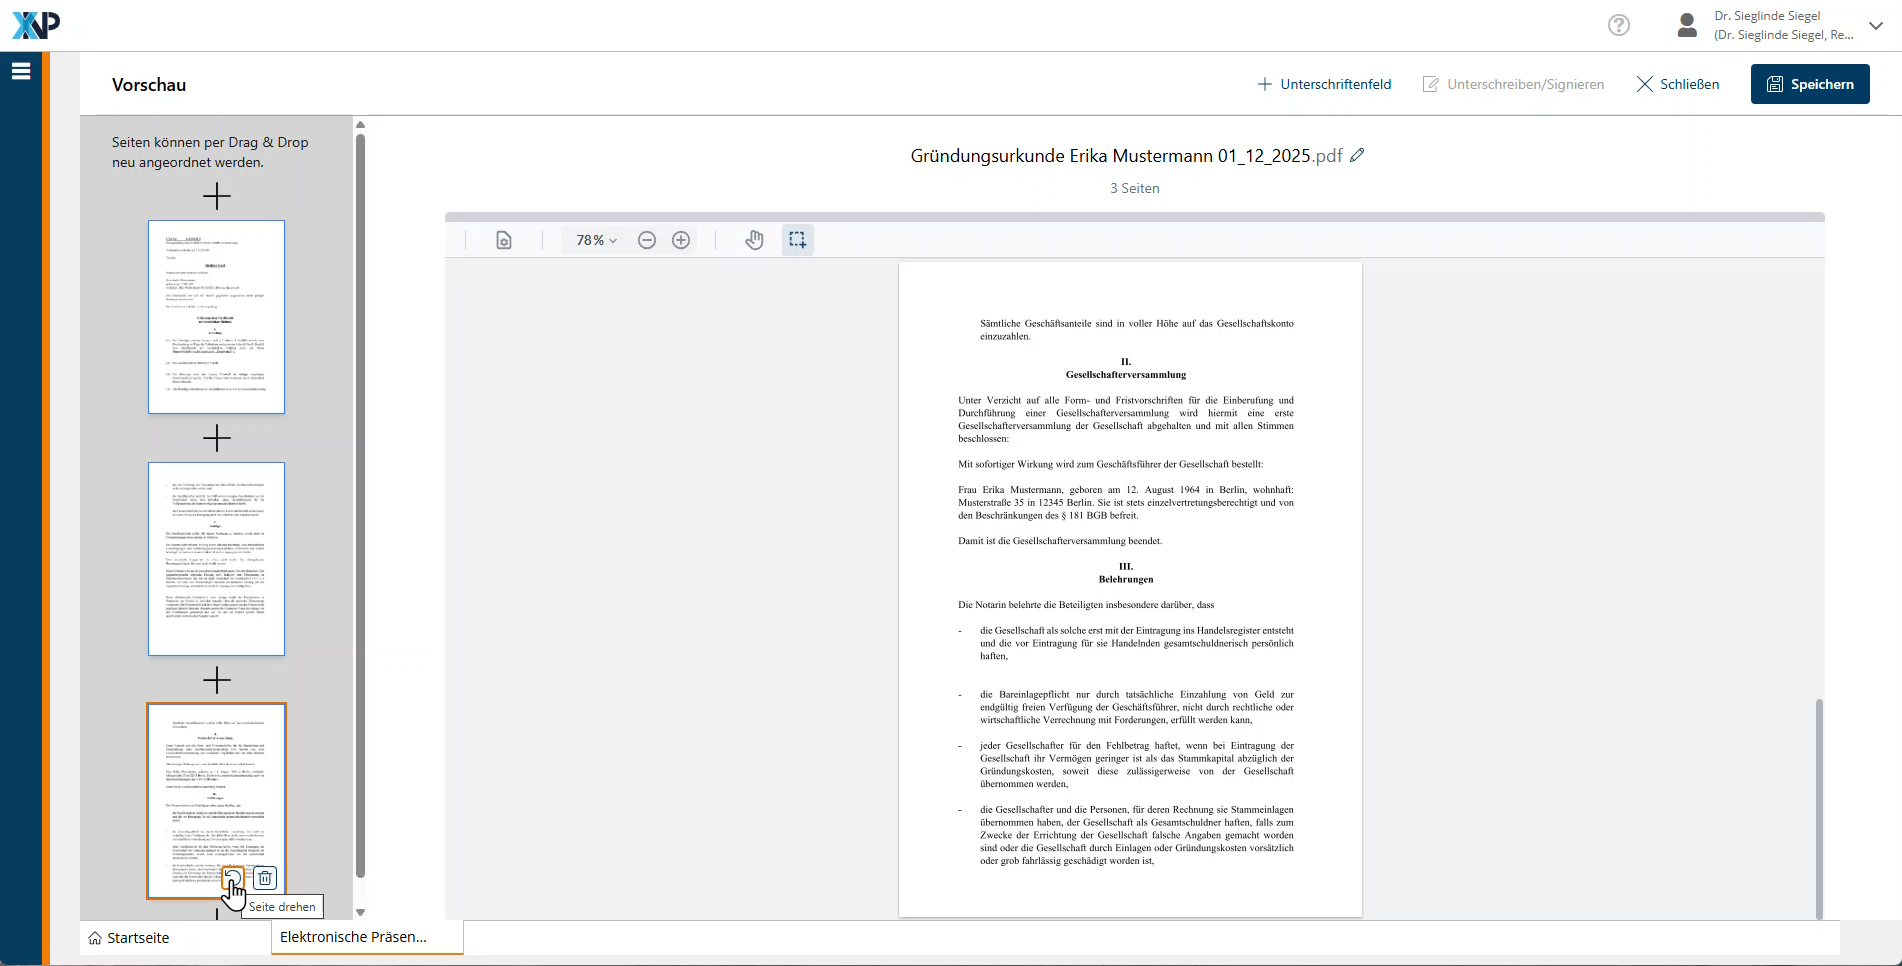Zoom out with the minus magnifier

pyautogui.click(x=647, y=240)
